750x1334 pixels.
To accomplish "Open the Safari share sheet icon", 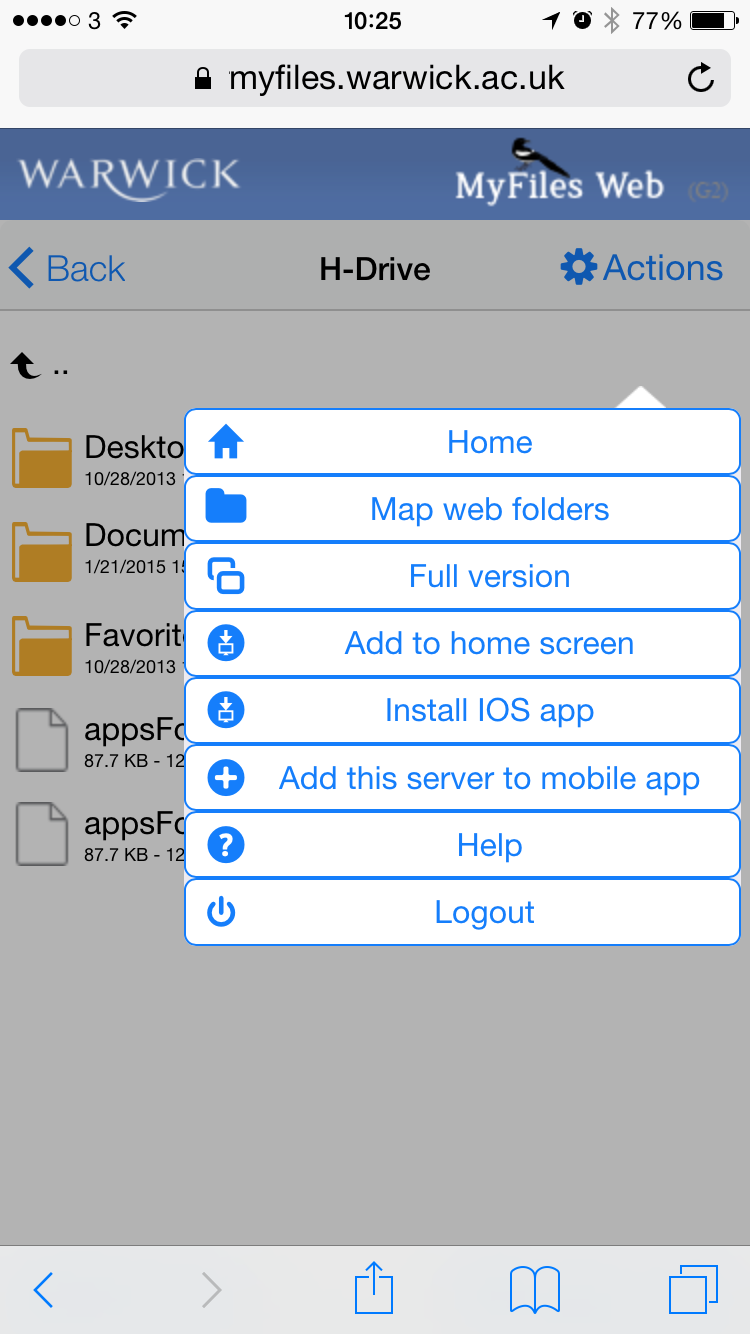I will click(x=374, y=1289).
